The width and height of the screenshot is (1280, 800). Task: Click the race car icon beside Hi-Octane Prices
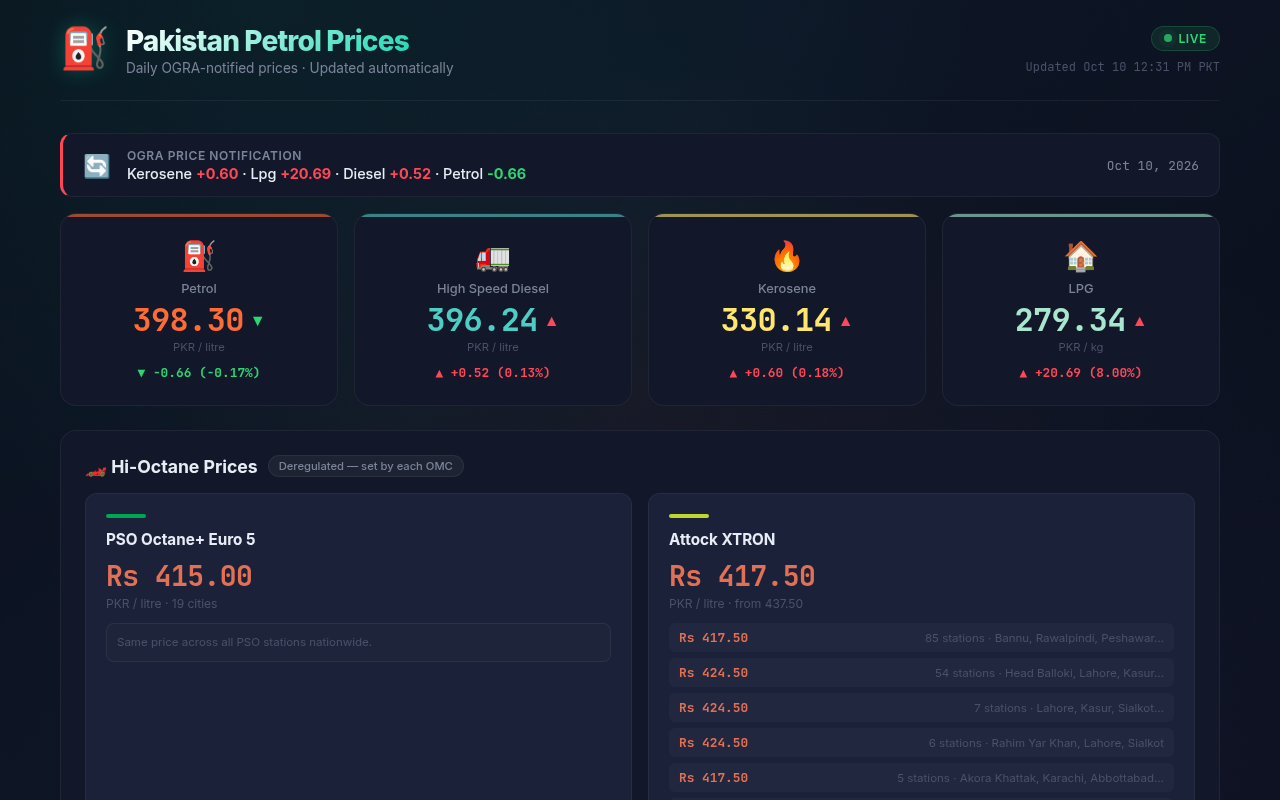pos(96,468)
